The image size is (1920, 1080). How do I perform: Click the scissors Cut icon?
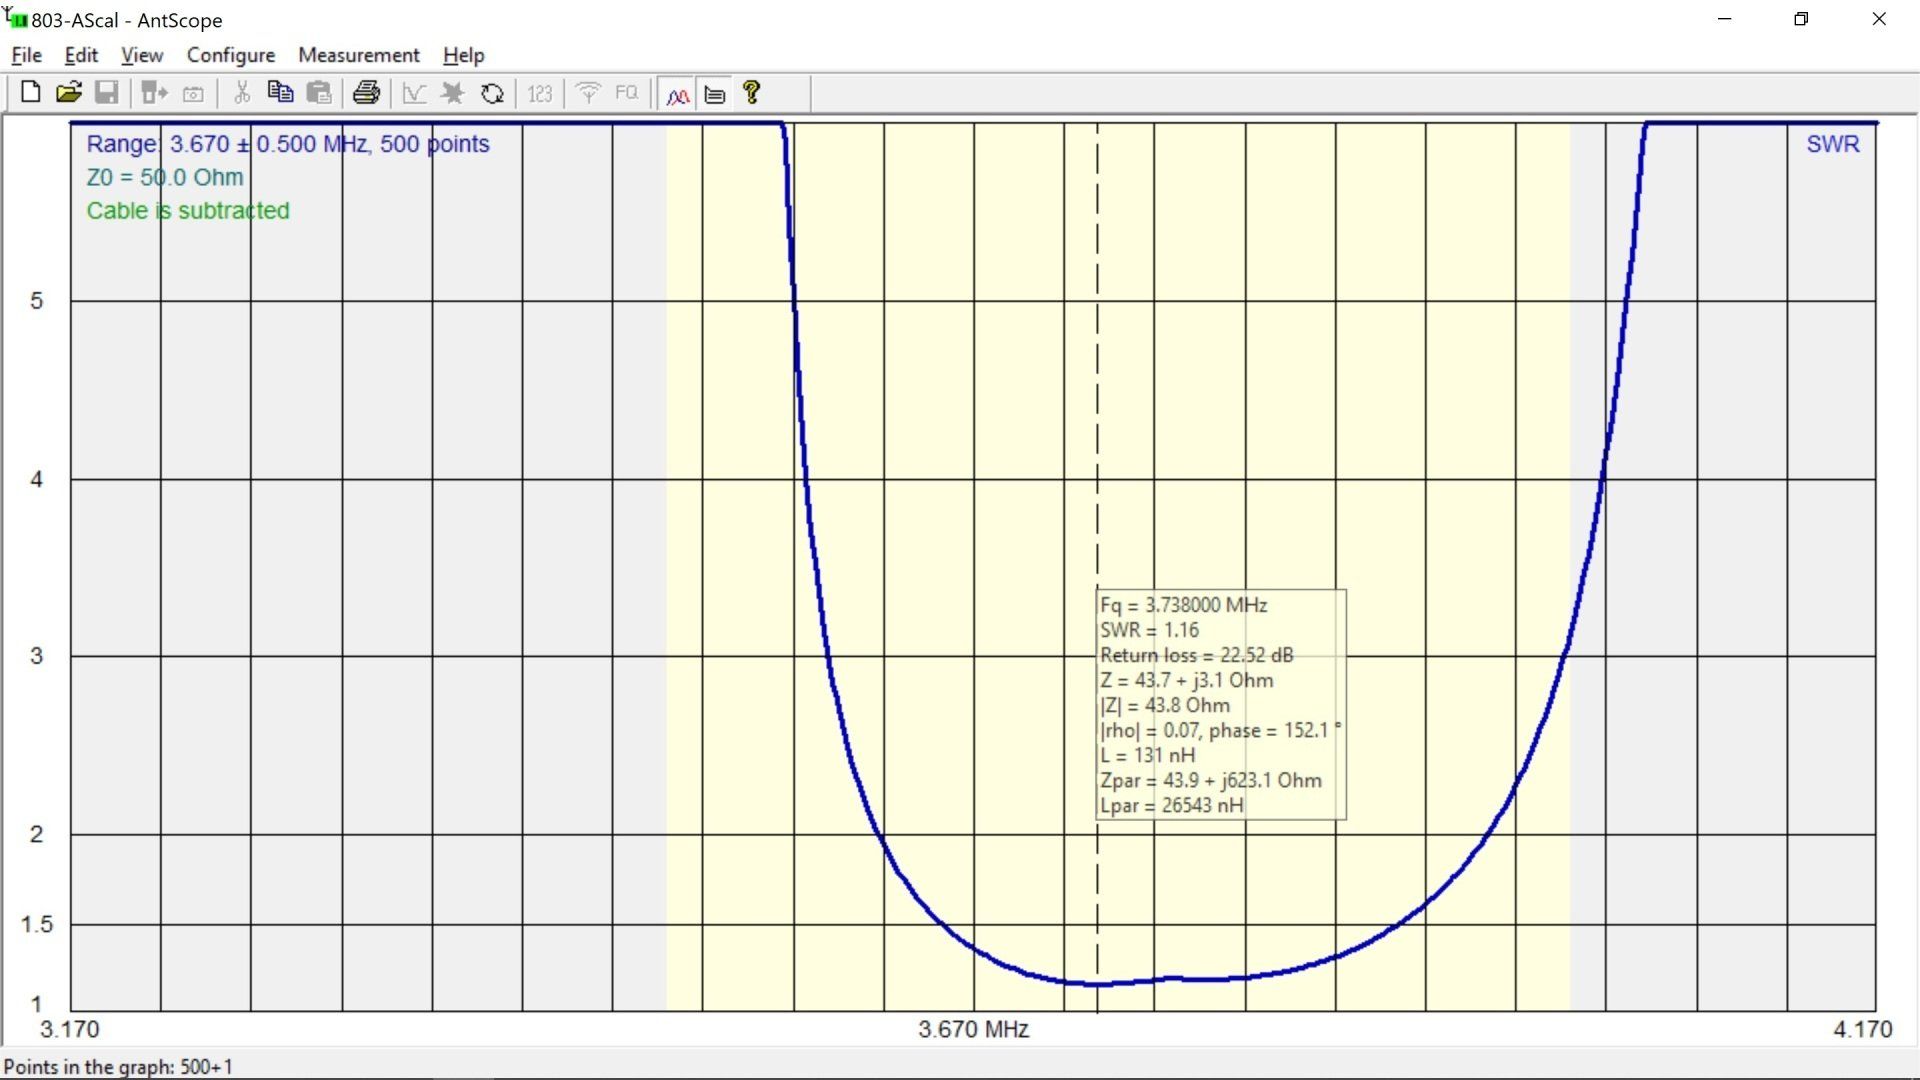click(x=241, y=93)
